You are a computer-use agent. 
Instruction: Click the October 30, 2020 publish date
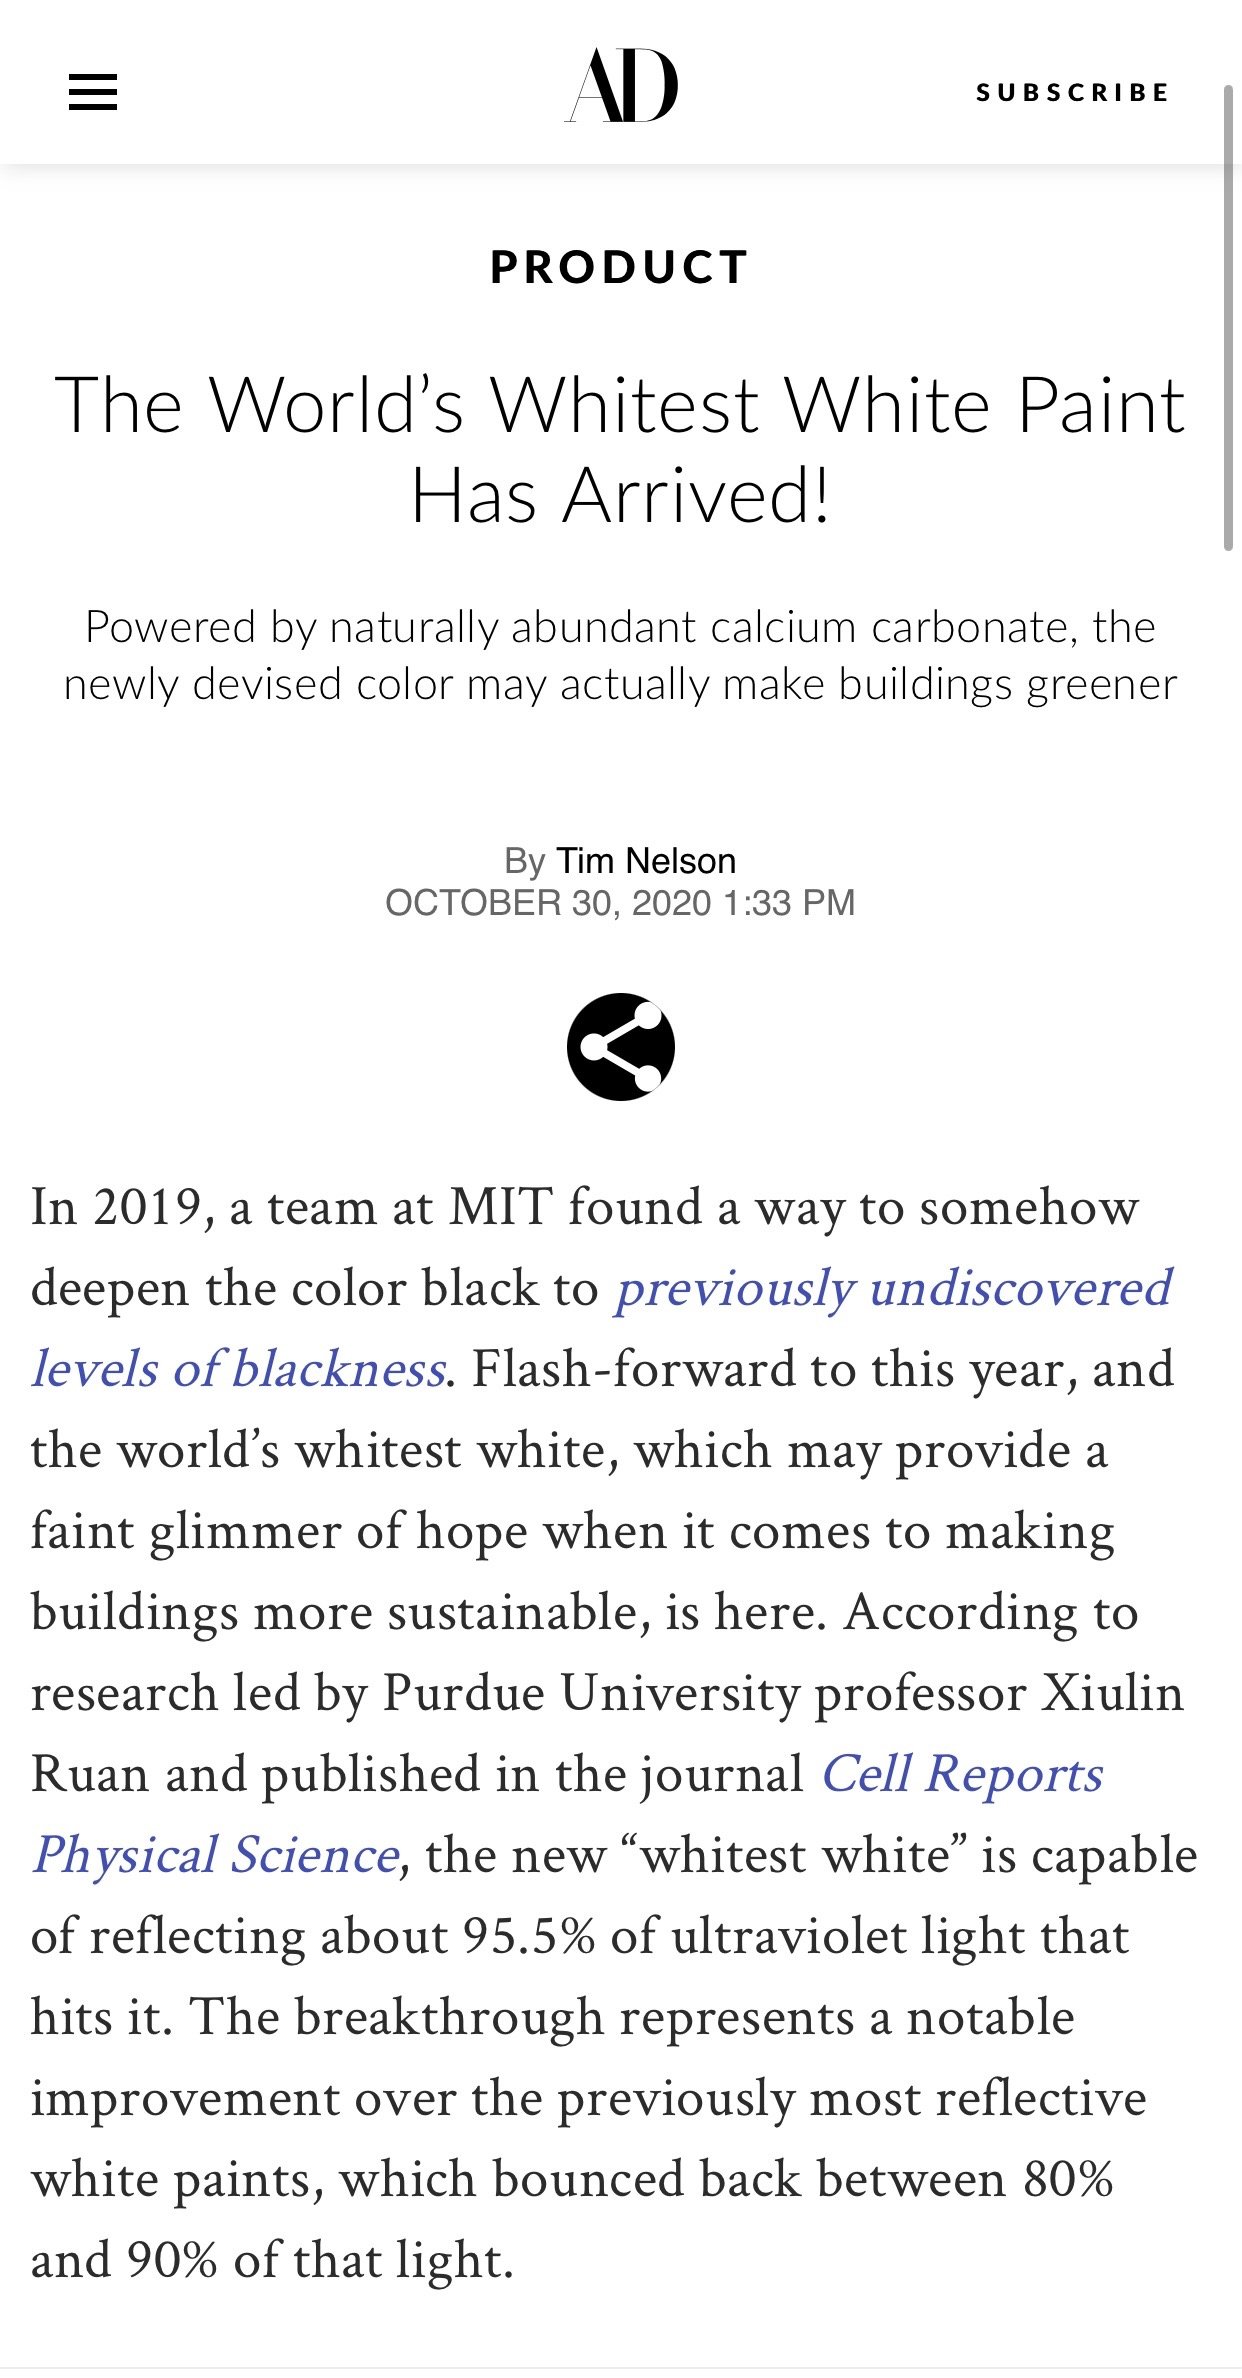[548, 903]
